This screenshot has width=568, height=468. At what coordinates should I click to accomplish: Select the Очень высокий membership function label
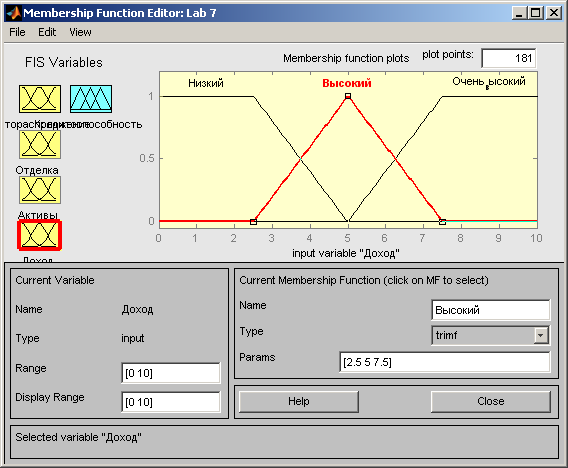click(x=489, y=82)
